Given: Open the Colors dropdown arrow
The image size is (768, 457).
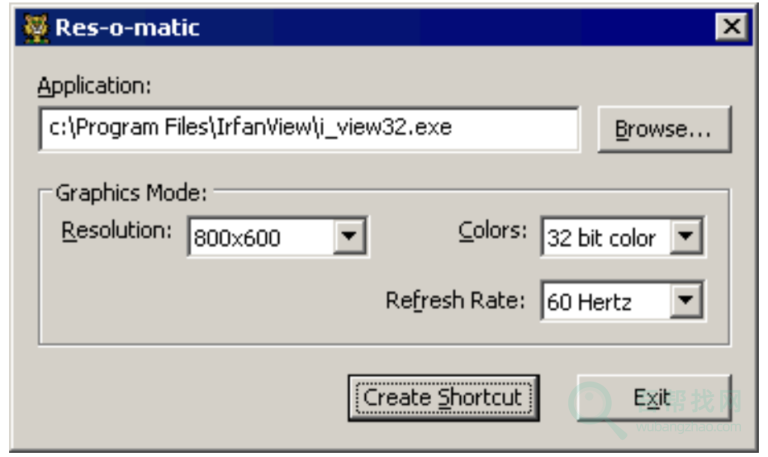Looking at the screenshot, I should pos(685,238).
